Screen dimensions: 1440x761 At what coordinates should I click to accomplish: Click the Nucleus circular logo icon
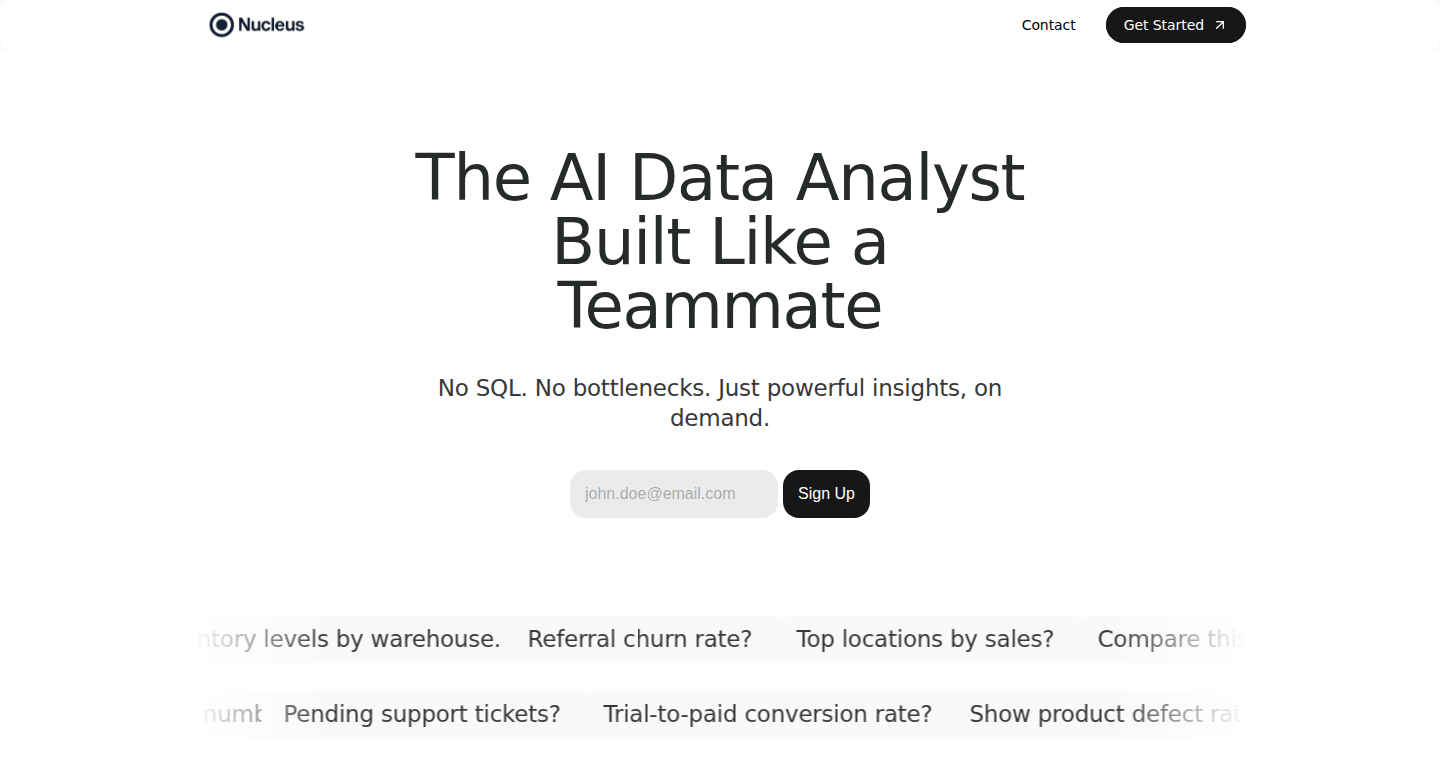click(221, 25)
